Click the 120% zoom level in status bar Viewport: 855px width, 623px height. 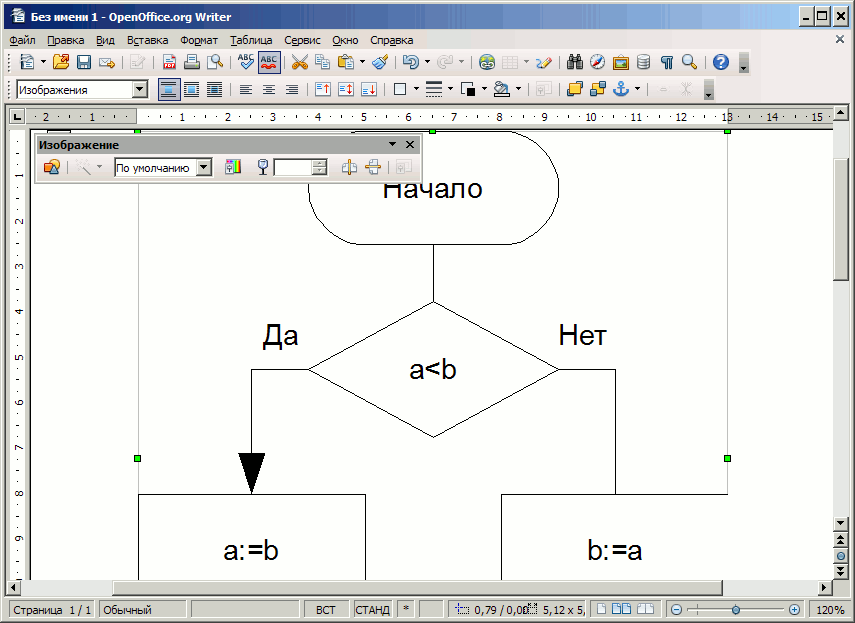pos(830,609)
